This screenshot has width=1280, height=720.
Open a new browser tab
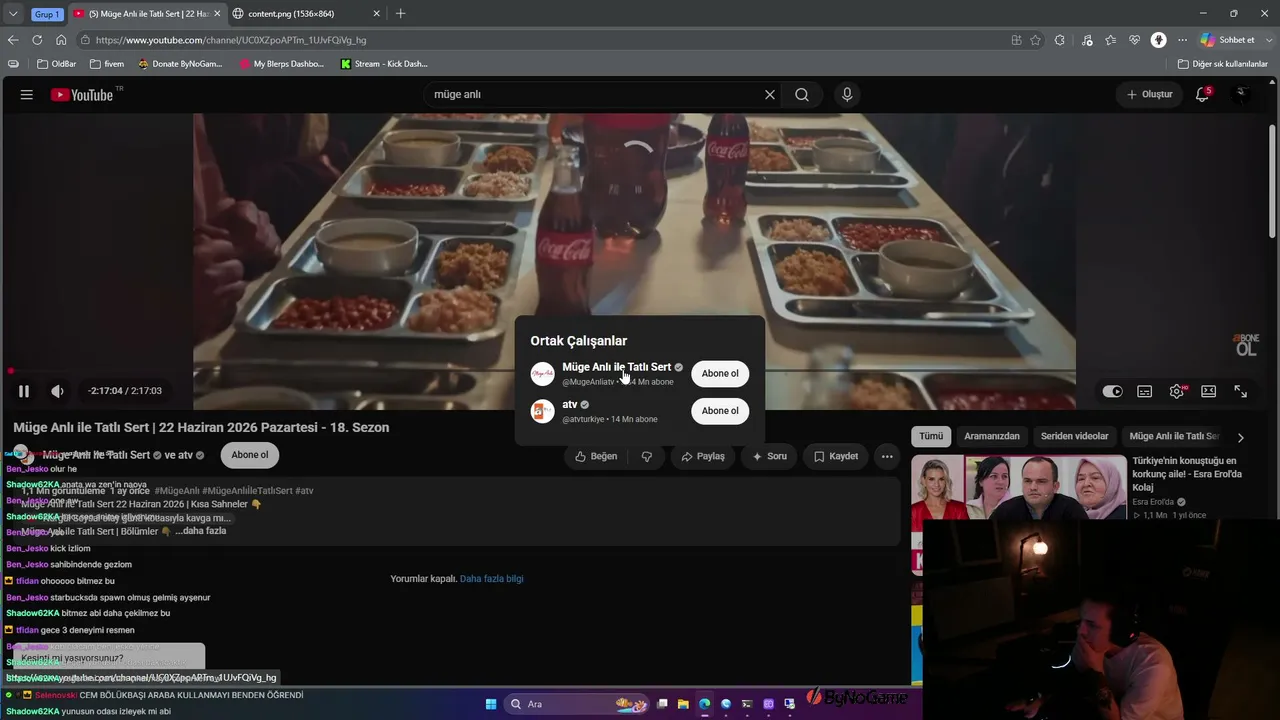point(400,14)
